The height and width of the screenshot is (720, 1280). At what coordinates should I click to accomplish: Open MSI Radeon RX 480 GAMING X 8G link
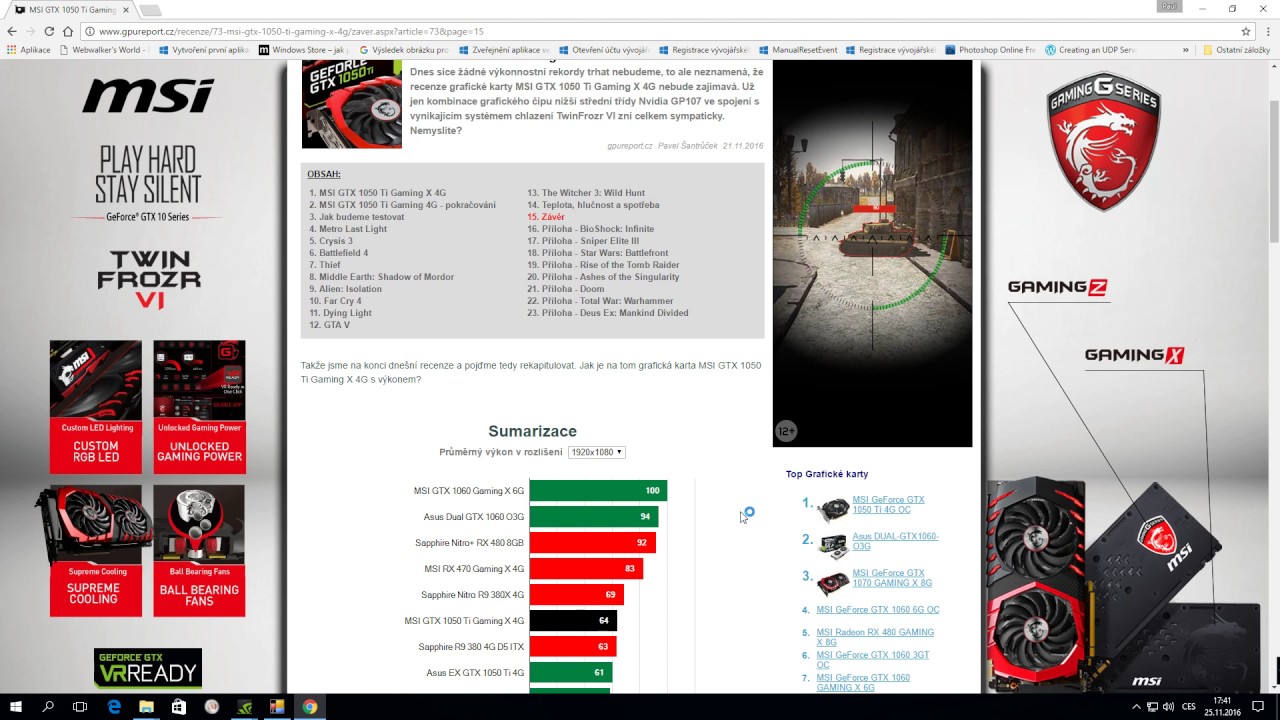click(875, 637)
